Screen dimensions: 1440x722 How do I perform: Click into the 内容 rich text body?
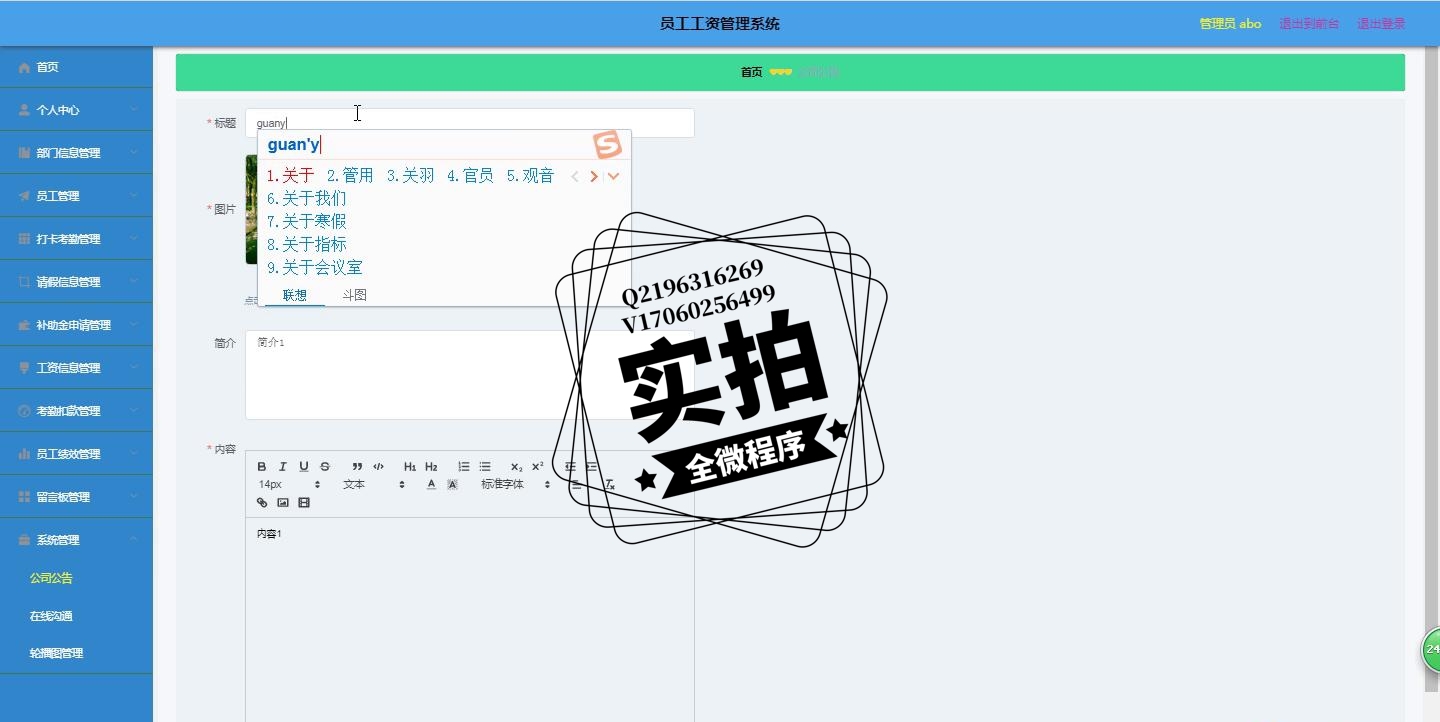[x=470, y=620]
